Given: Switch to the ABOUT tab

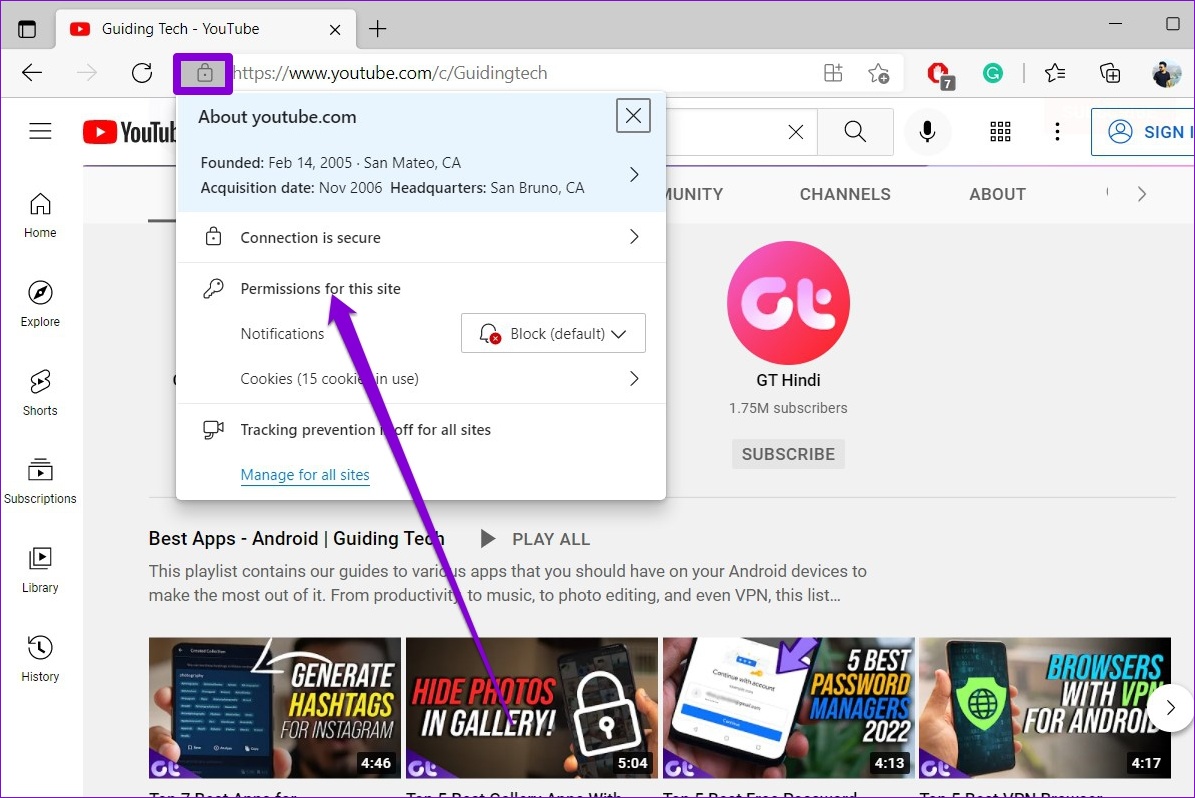Looking at the screenshot, I should (998, 194).
